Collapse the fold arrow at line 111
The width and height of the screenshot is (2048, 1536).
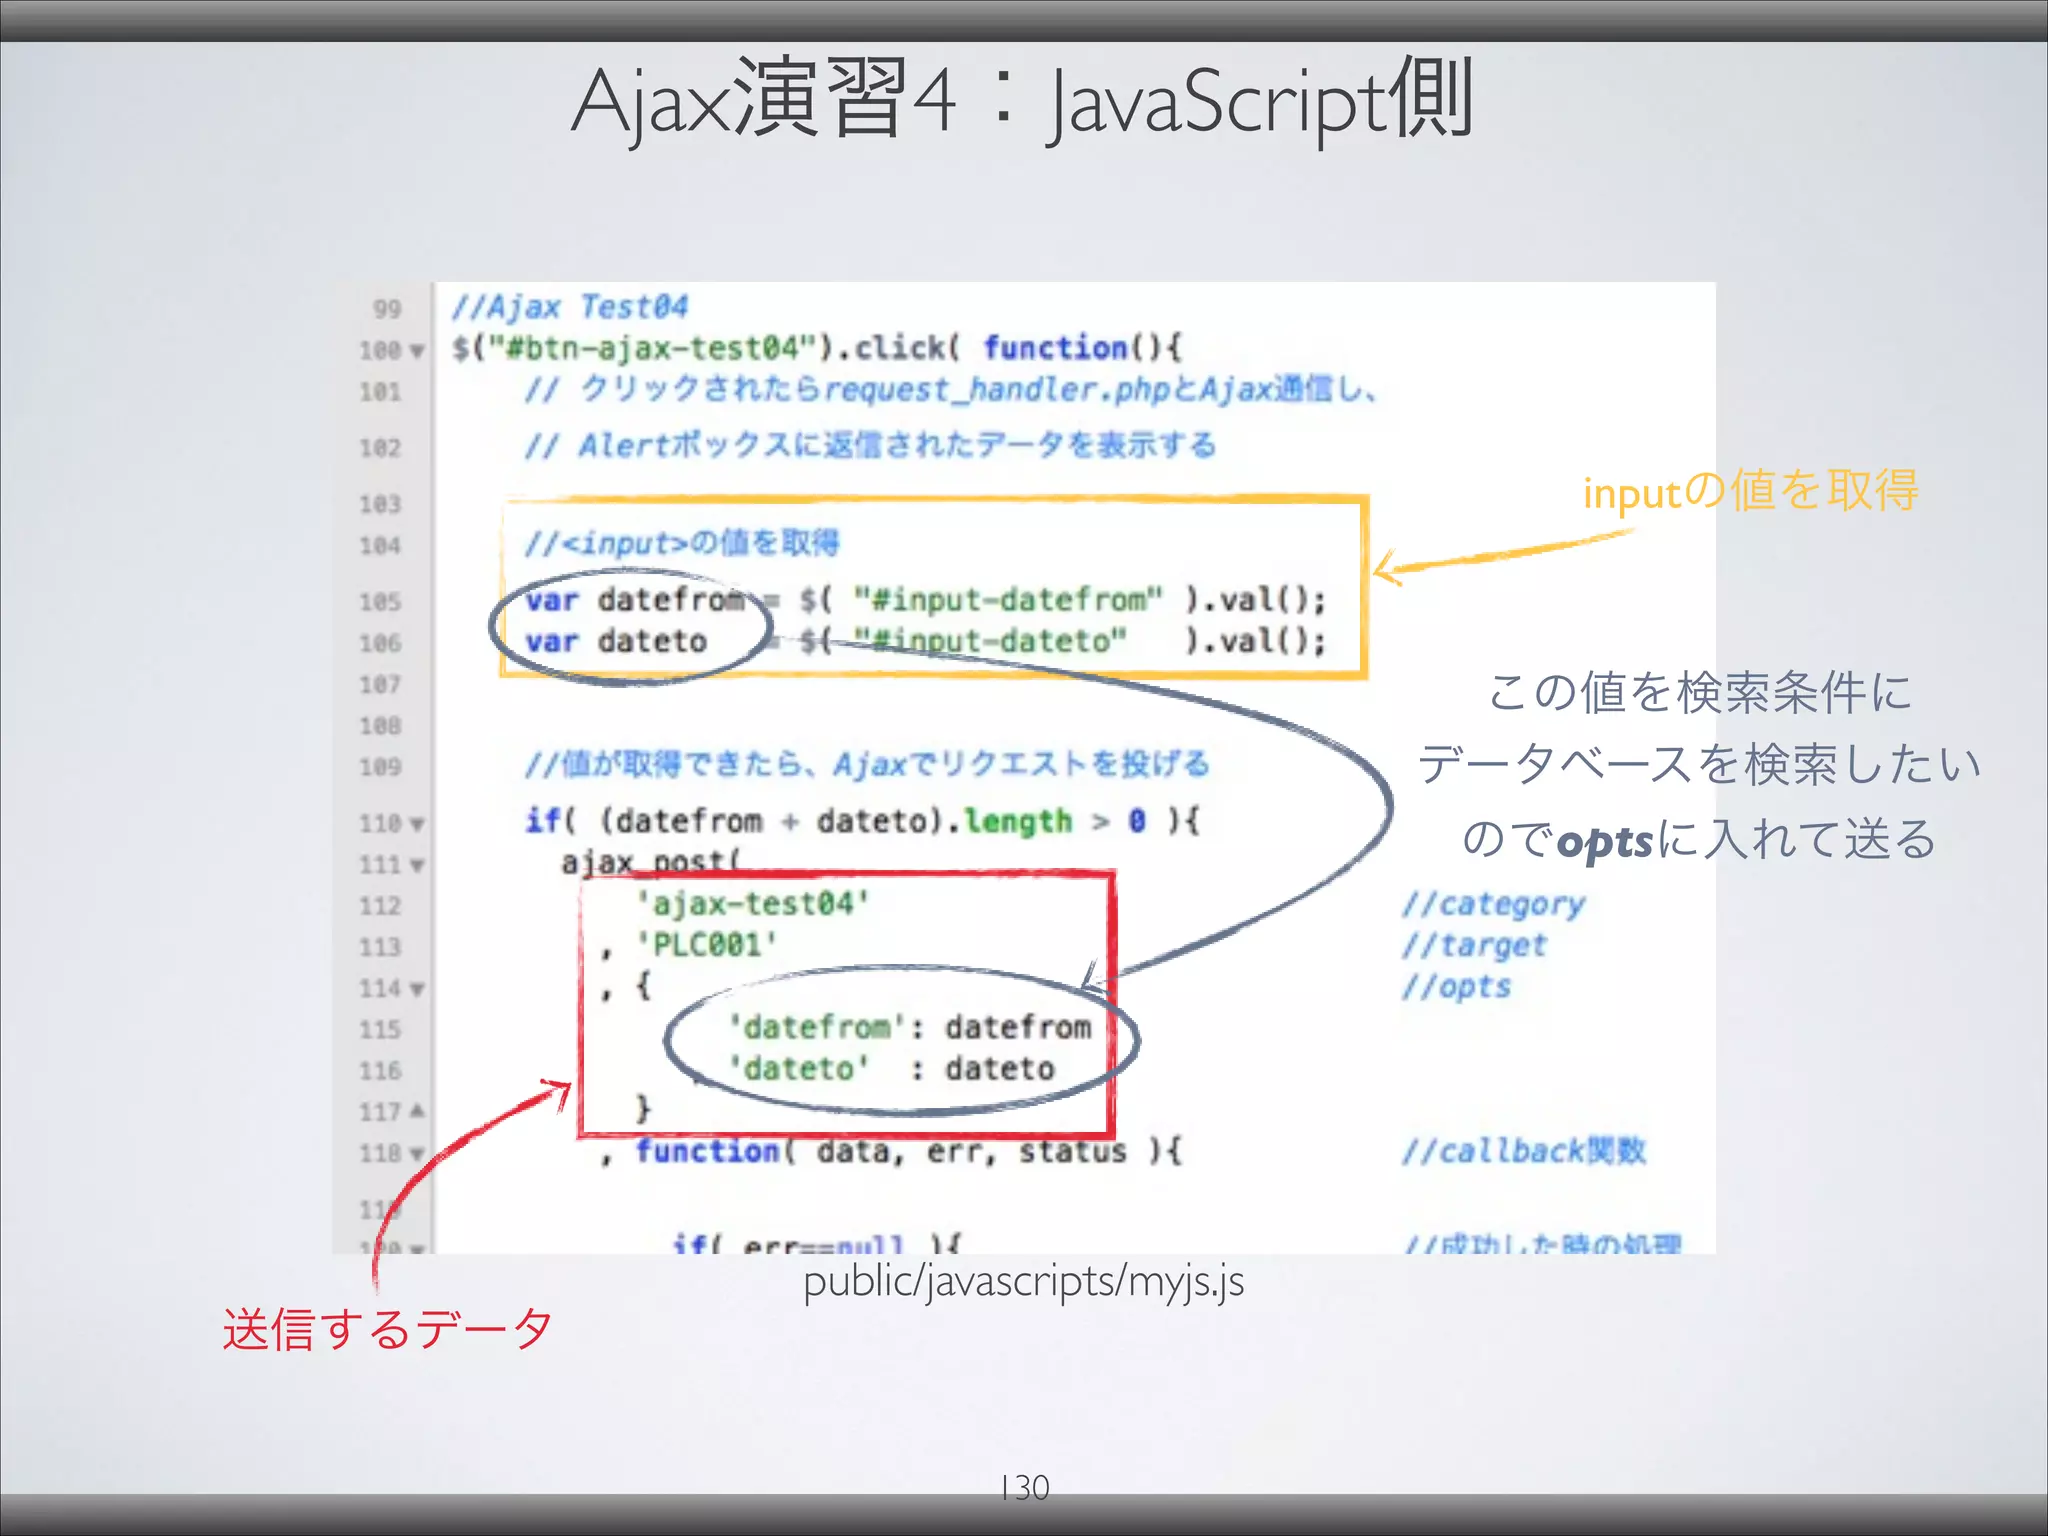417,866
